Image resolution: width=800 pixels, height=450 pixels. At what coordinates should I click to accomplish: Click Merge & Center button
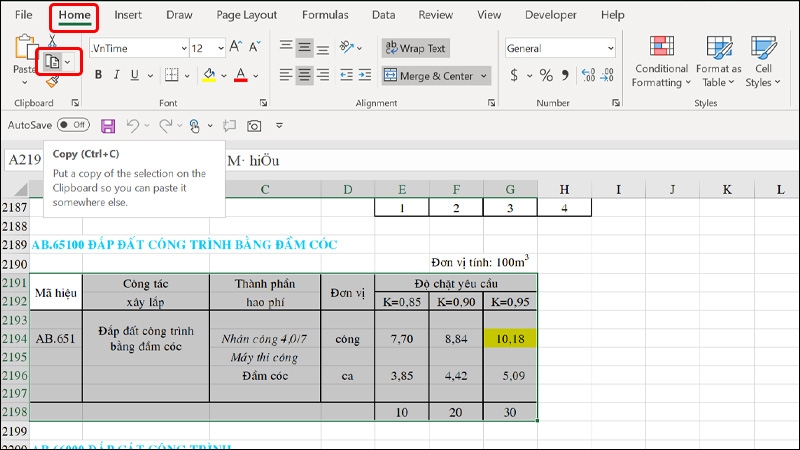click(430, 76)
